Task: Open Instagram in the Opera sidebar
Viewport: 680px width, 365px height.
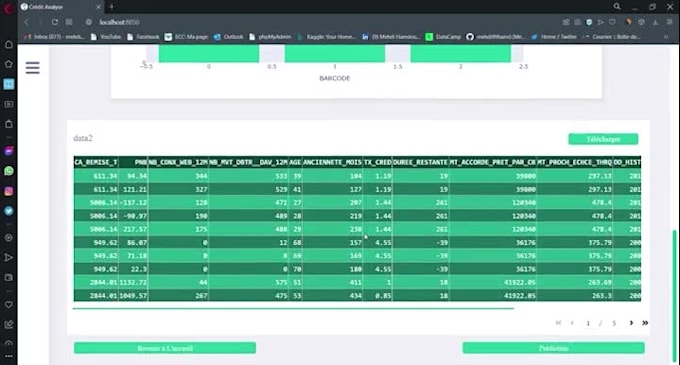Action: click(9, 191)
